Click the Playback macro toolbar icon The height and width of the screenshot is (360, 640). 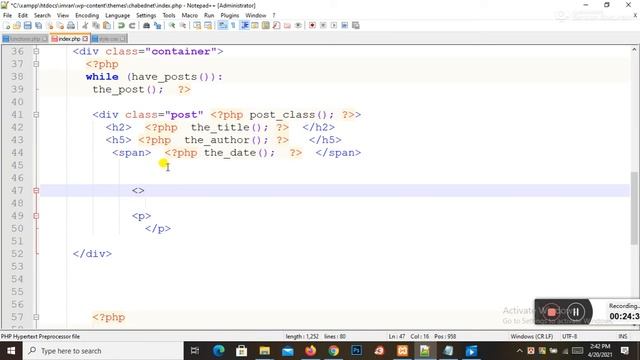(x=334, y=25)
